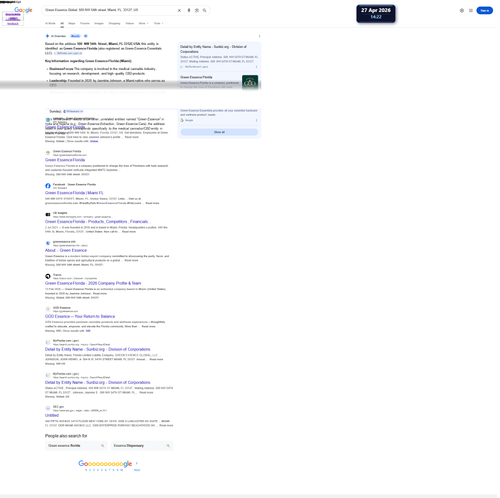Search for Green essence florida suggestion

(75, 446)
